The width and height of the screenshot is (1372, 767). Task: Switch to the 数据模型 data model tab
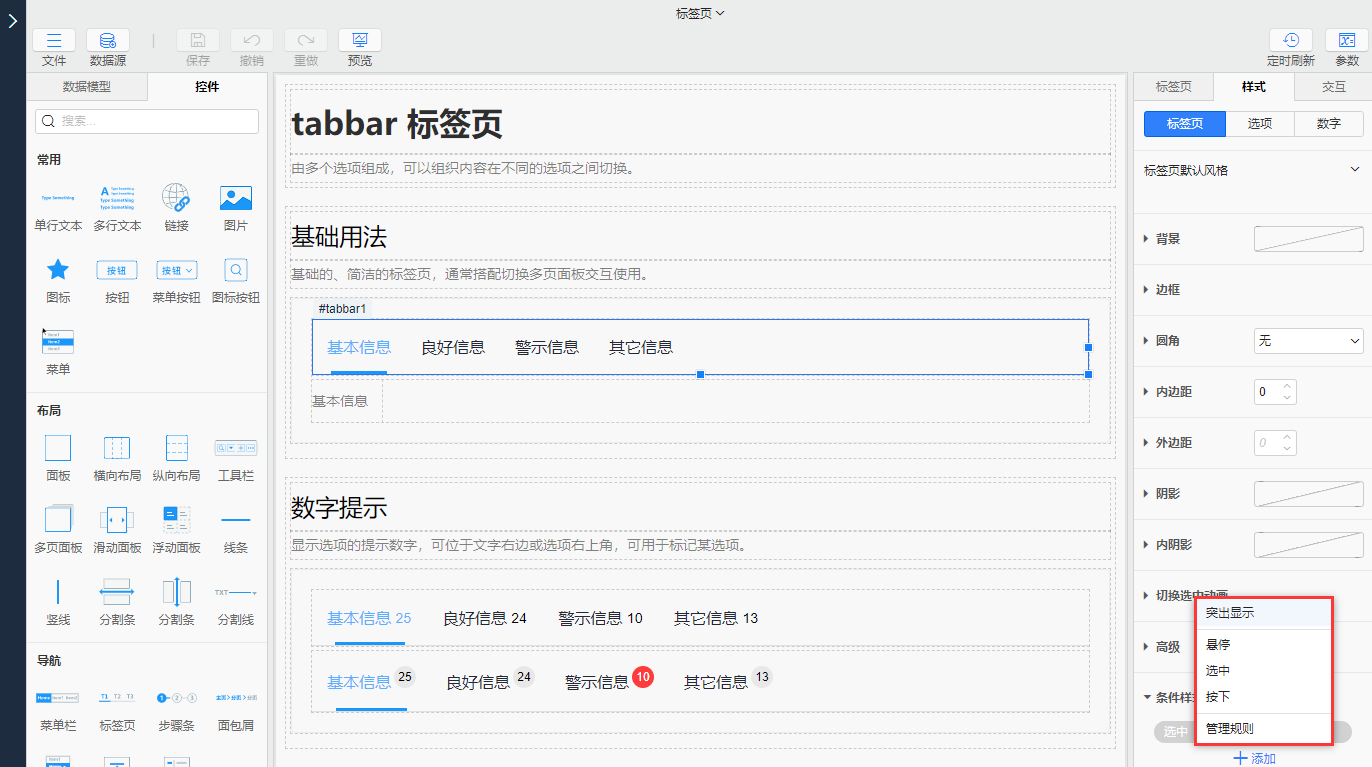87,87
